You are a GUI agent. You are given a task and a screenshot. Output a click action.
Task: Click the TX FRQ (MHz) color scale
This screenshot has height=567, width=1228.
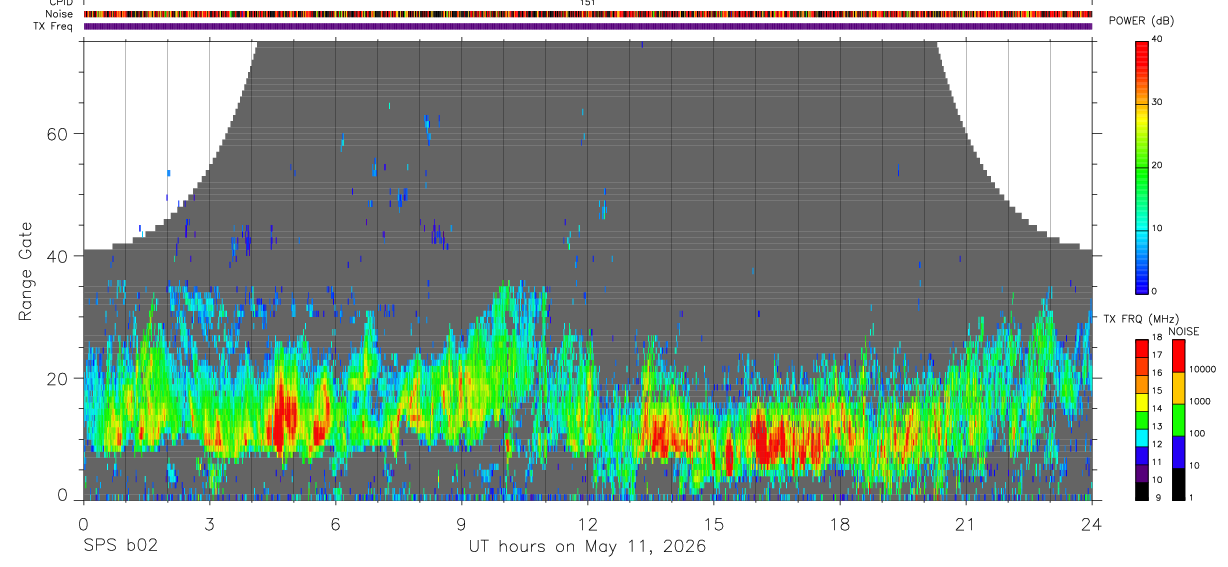pos(1142,420)
